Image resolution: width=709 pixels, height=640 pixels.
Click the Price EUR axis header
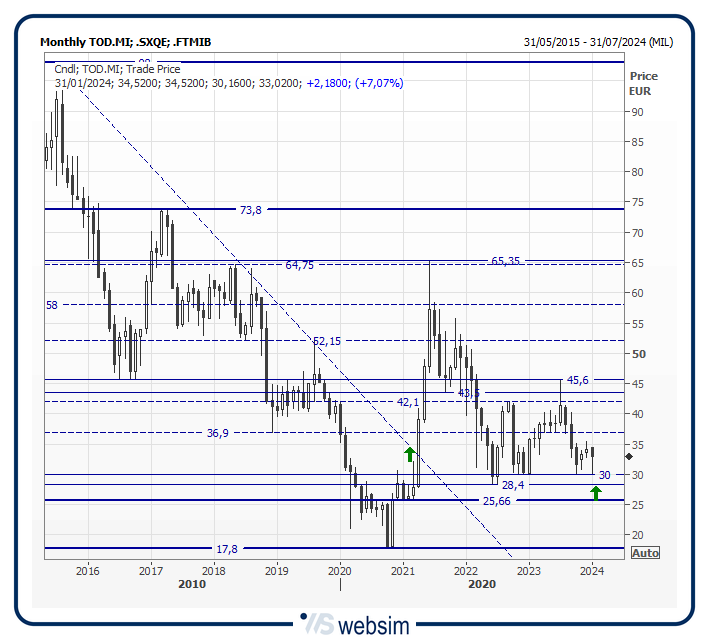tap(643, 83)
